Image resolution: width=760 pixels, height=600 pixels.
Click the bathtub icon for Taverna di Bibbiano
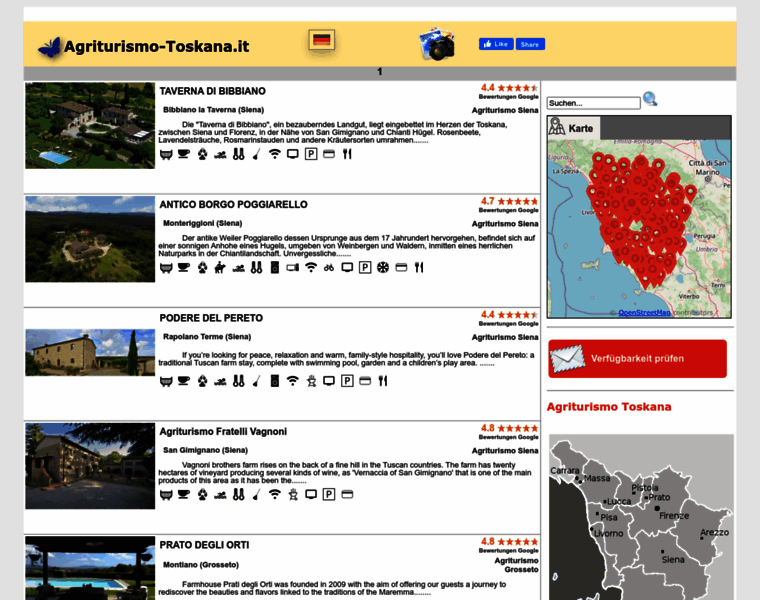tap(166, 154)
